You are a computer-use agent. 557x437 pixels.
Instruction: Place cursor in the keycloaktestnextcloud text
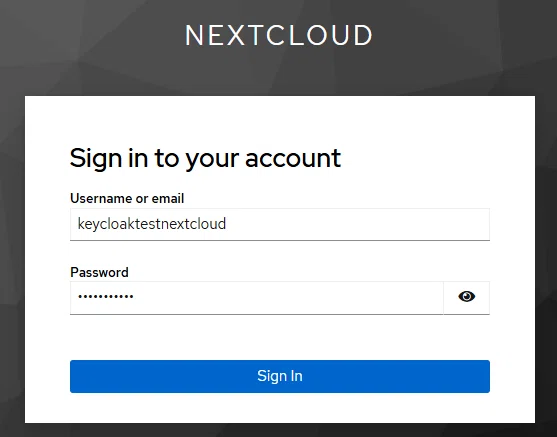point(152,224)
